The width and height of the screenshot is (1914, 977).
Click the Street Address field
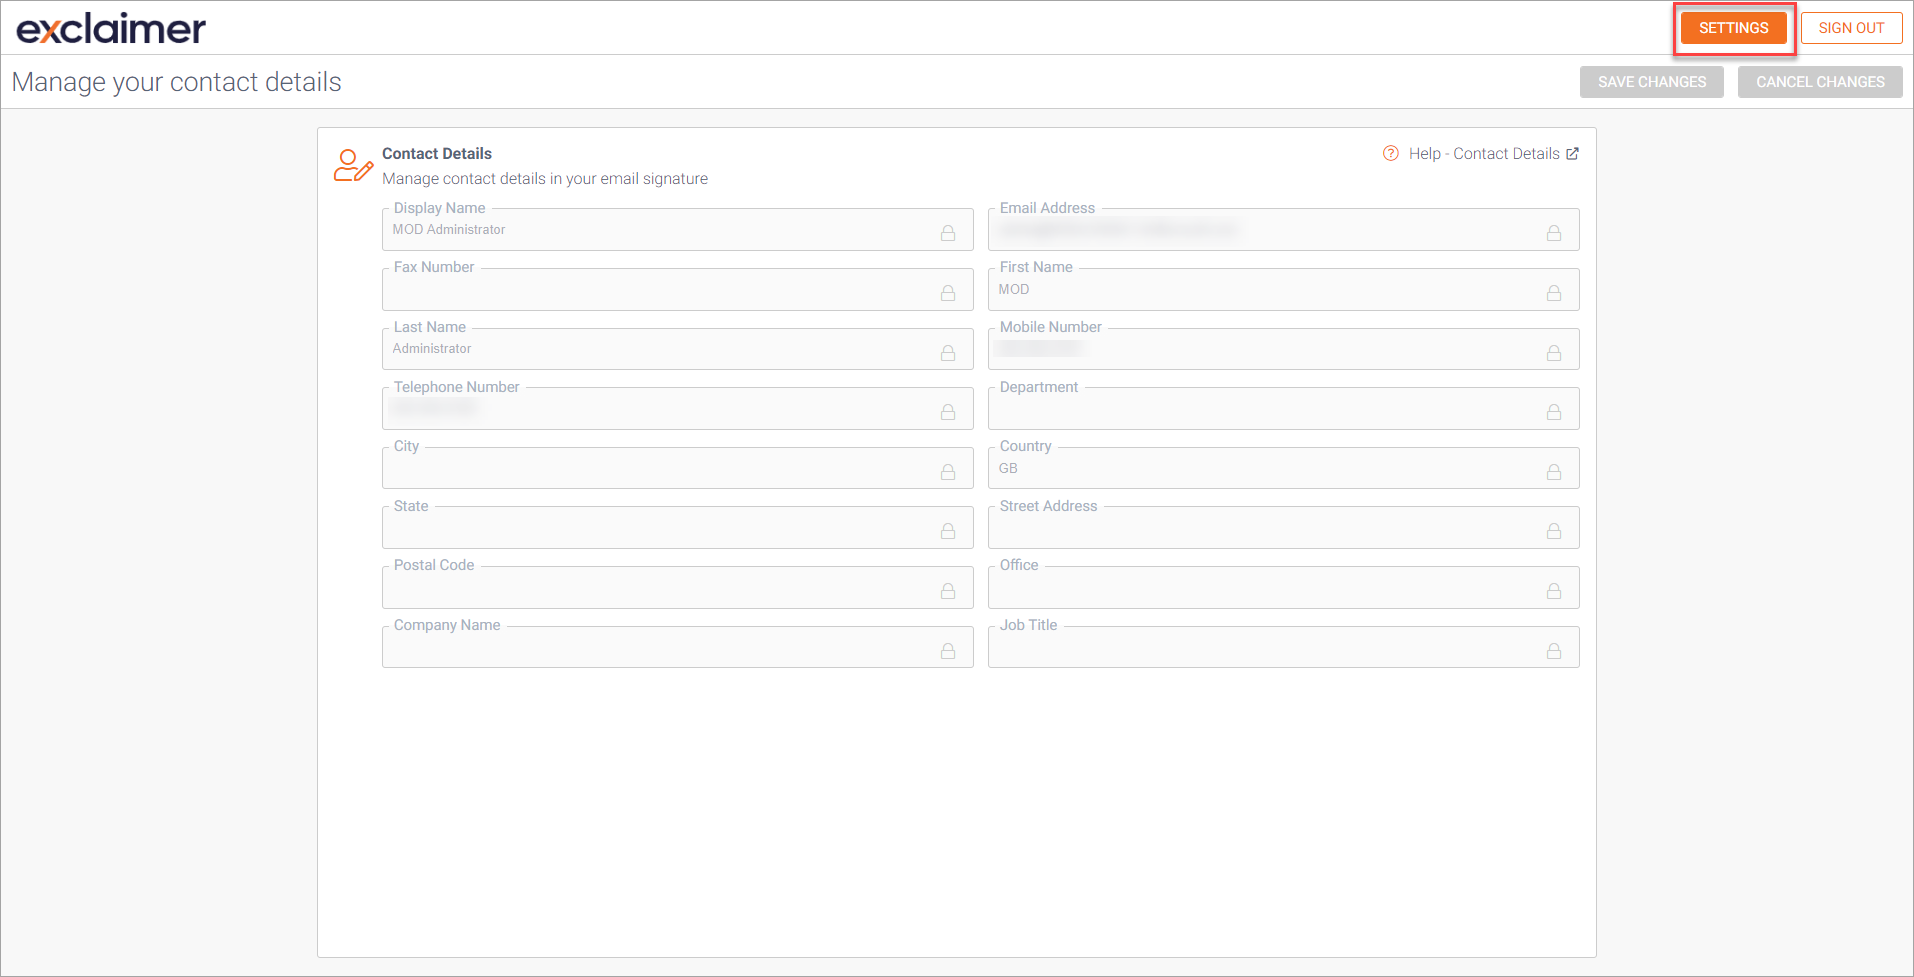[x=1260, y=530]
